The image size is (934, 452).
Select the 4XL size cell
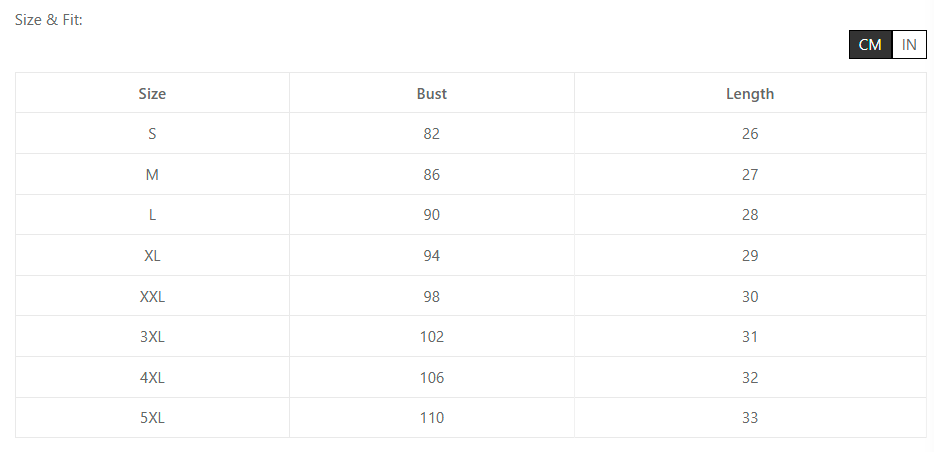click(152, 378)
